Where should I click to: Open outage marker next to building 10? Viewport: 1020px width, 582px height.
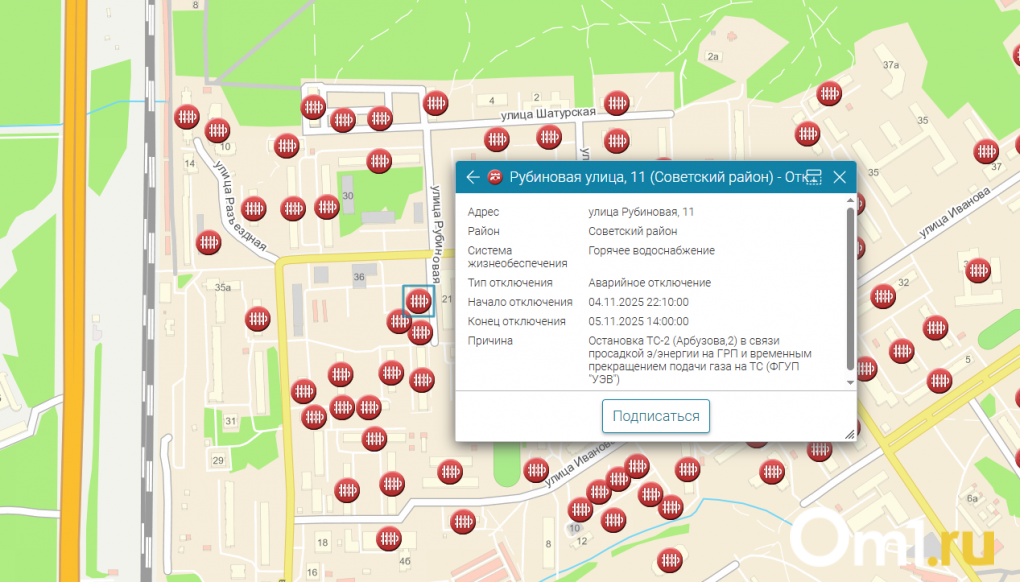pos(218,130)
